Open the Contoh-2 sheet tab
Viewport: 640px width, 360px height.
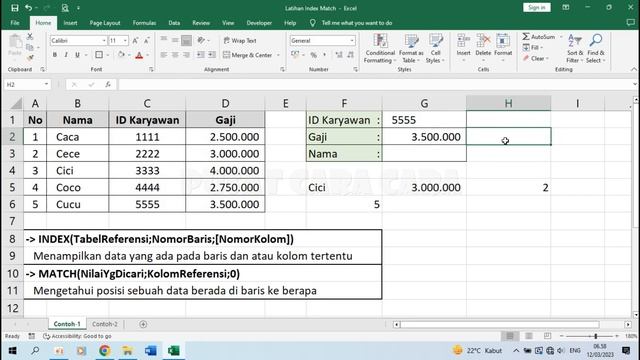click(104, 324)
